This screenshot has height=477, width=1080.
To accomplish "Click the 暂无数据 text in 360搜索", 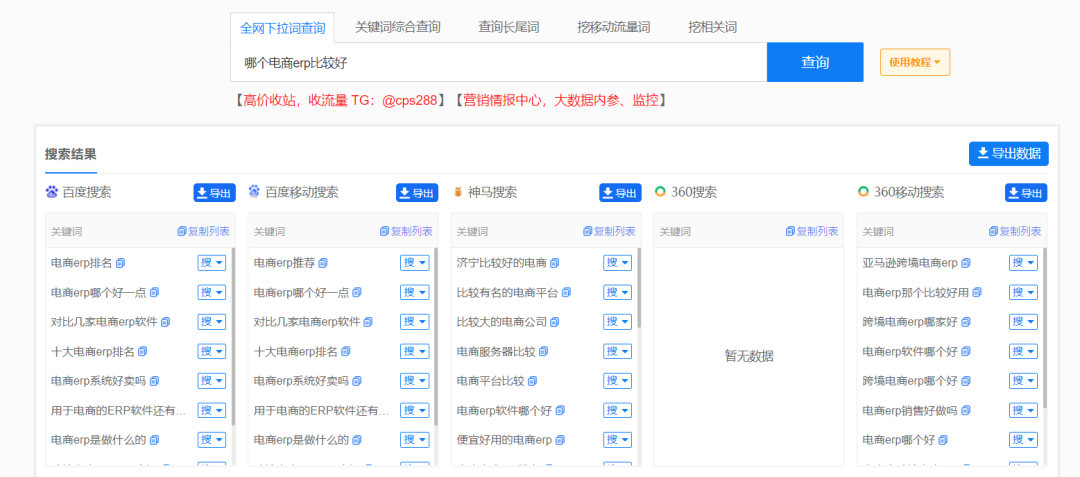I will [x=749, y=357].
